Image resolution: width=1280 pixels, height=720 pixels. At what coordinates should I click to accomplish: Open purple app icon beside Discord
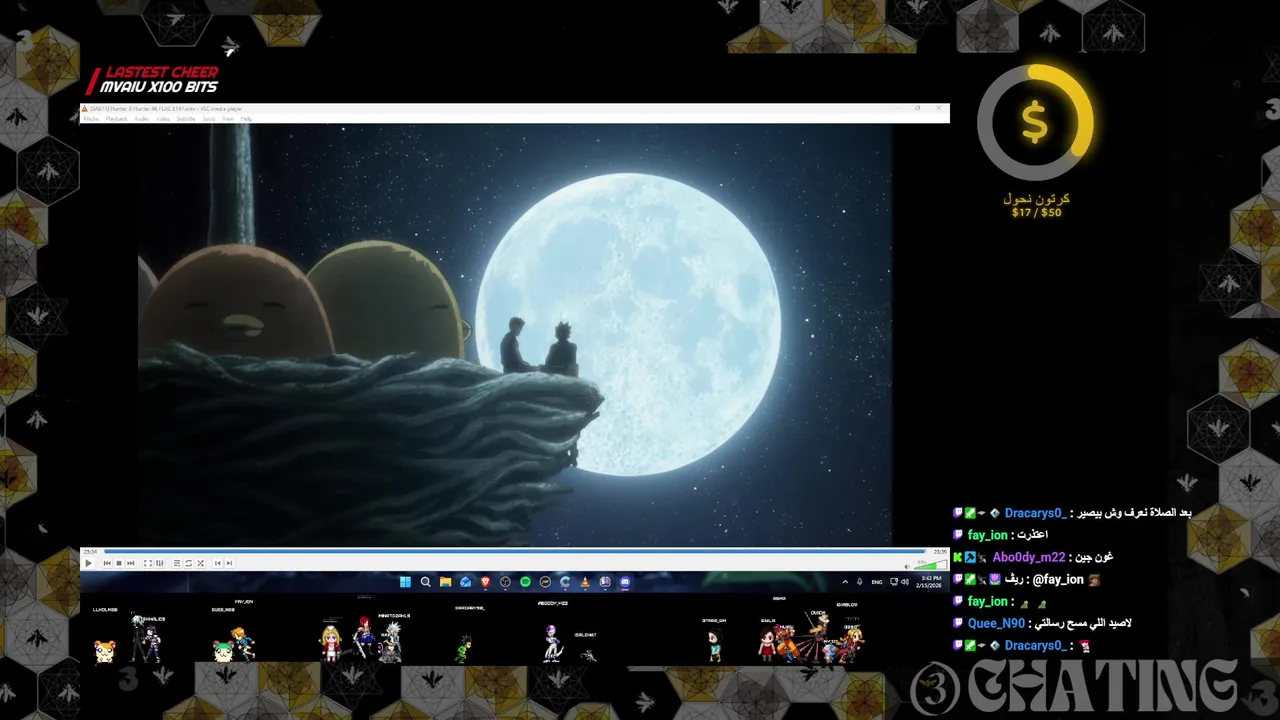605,582
